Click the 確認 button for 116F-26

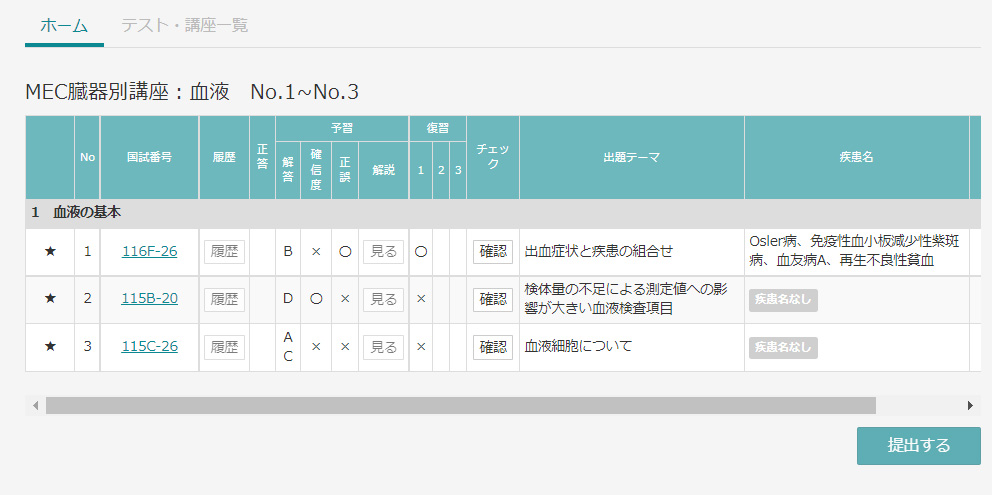click(x=493, y=252)
